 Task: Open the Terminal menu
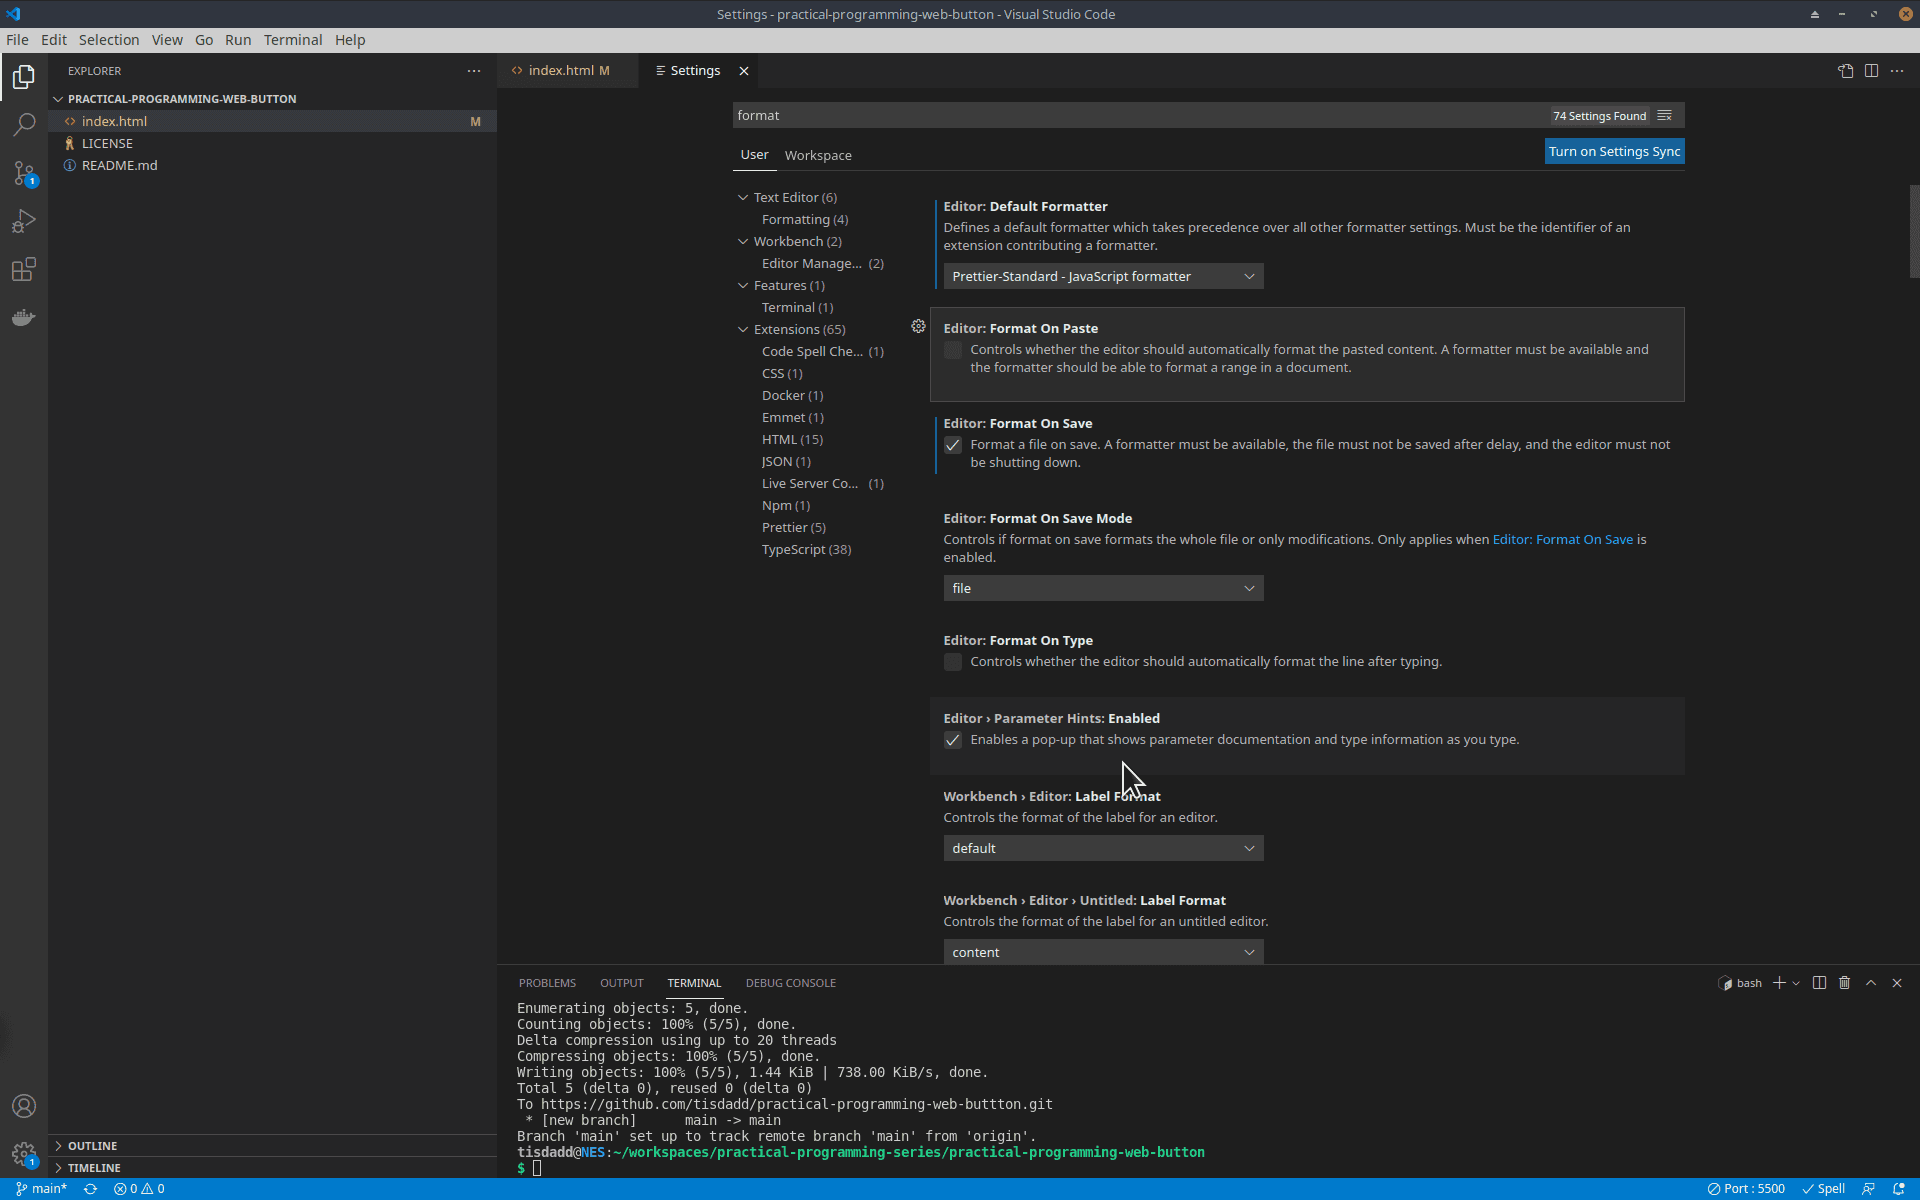tap(291, 40)
